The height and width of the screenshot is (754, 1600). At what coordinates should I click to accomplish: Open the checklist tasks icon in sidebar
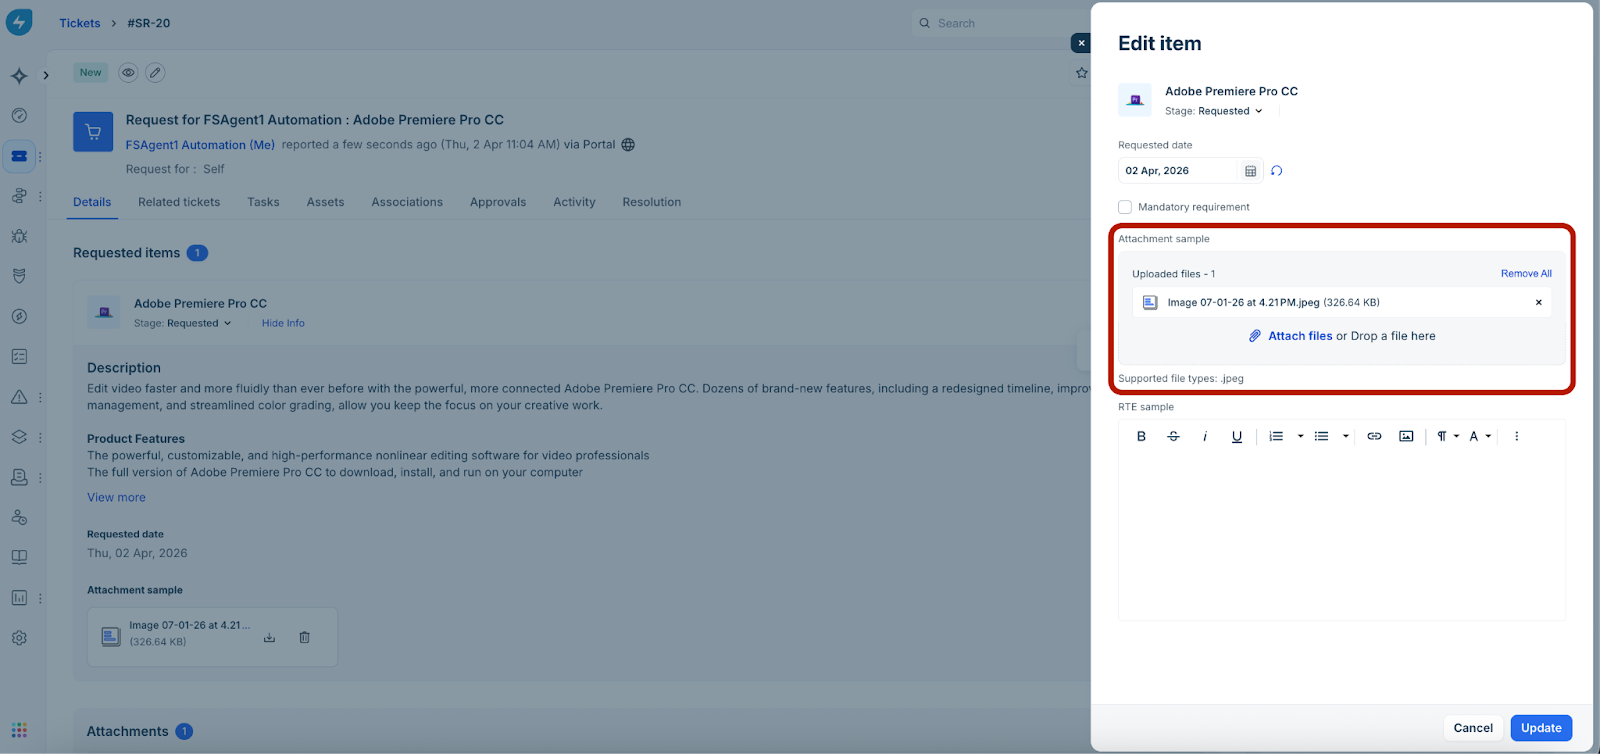(19, 357)
